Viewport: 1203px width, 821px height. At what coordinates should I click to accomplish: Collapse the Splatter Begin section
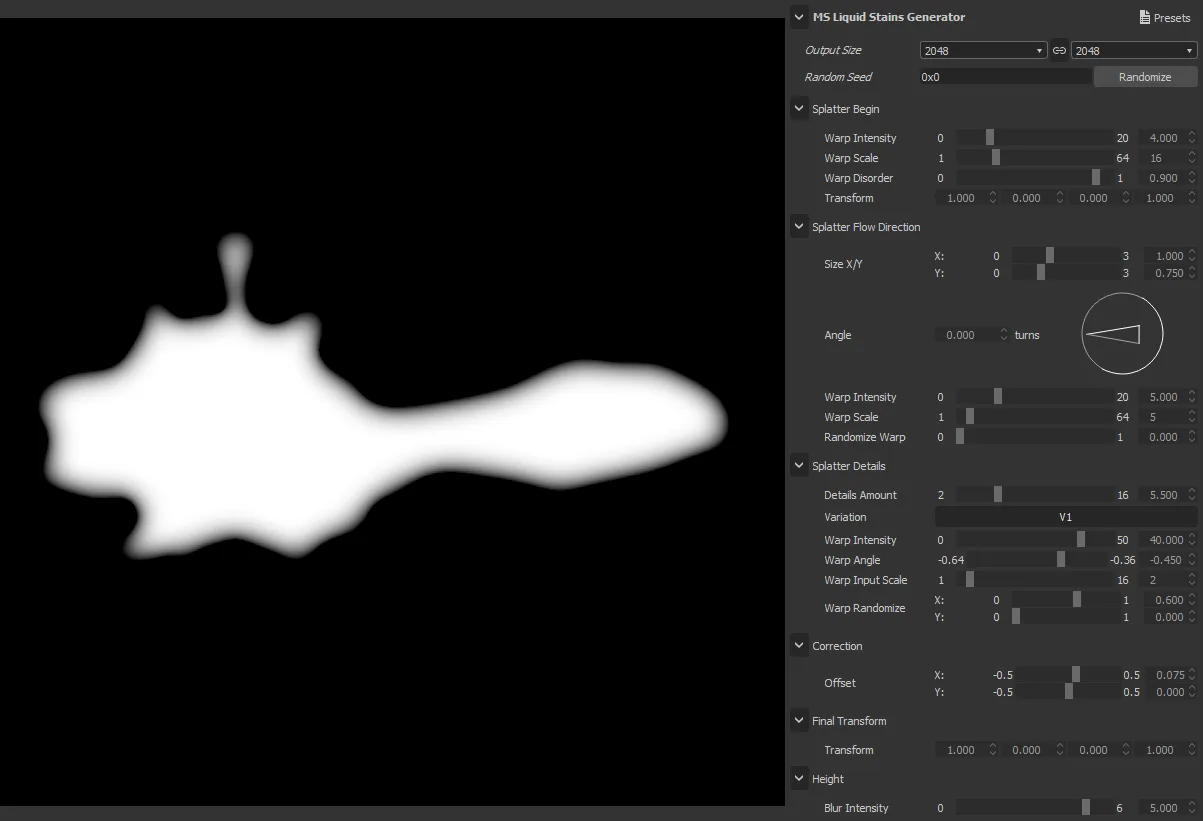[799, 108]
